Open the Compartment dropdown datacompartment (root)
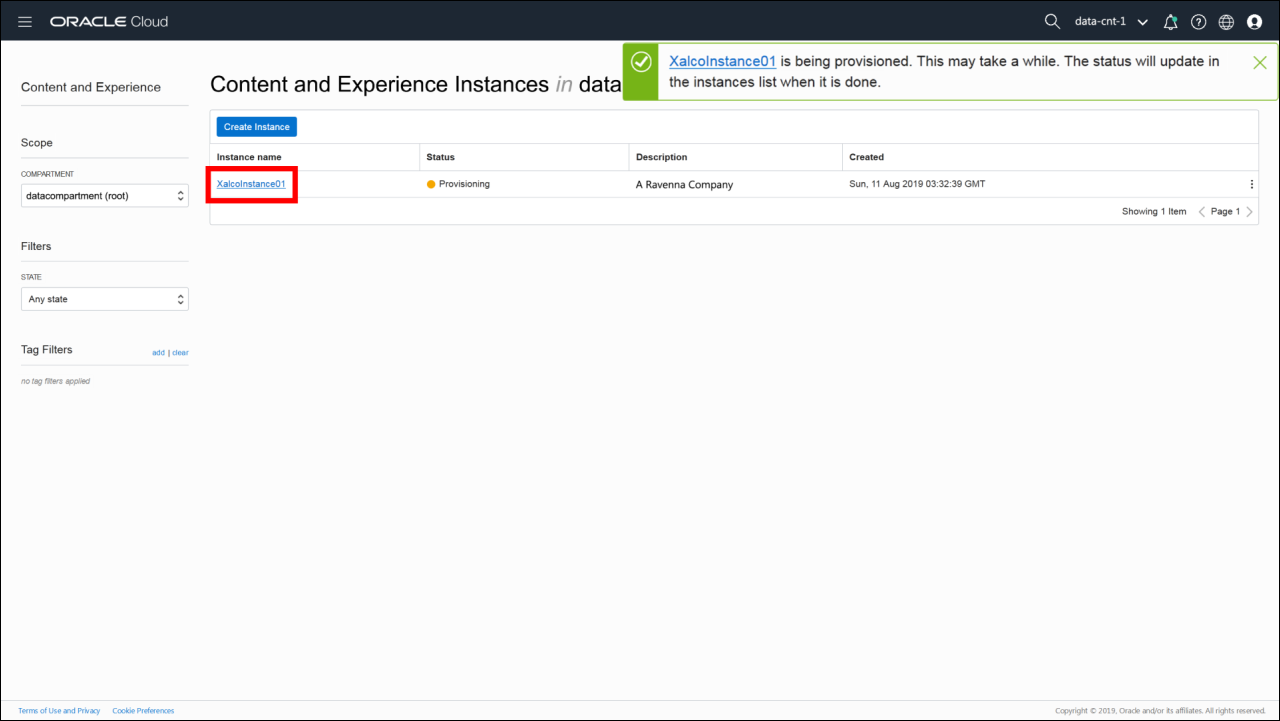 coord(105,196)
